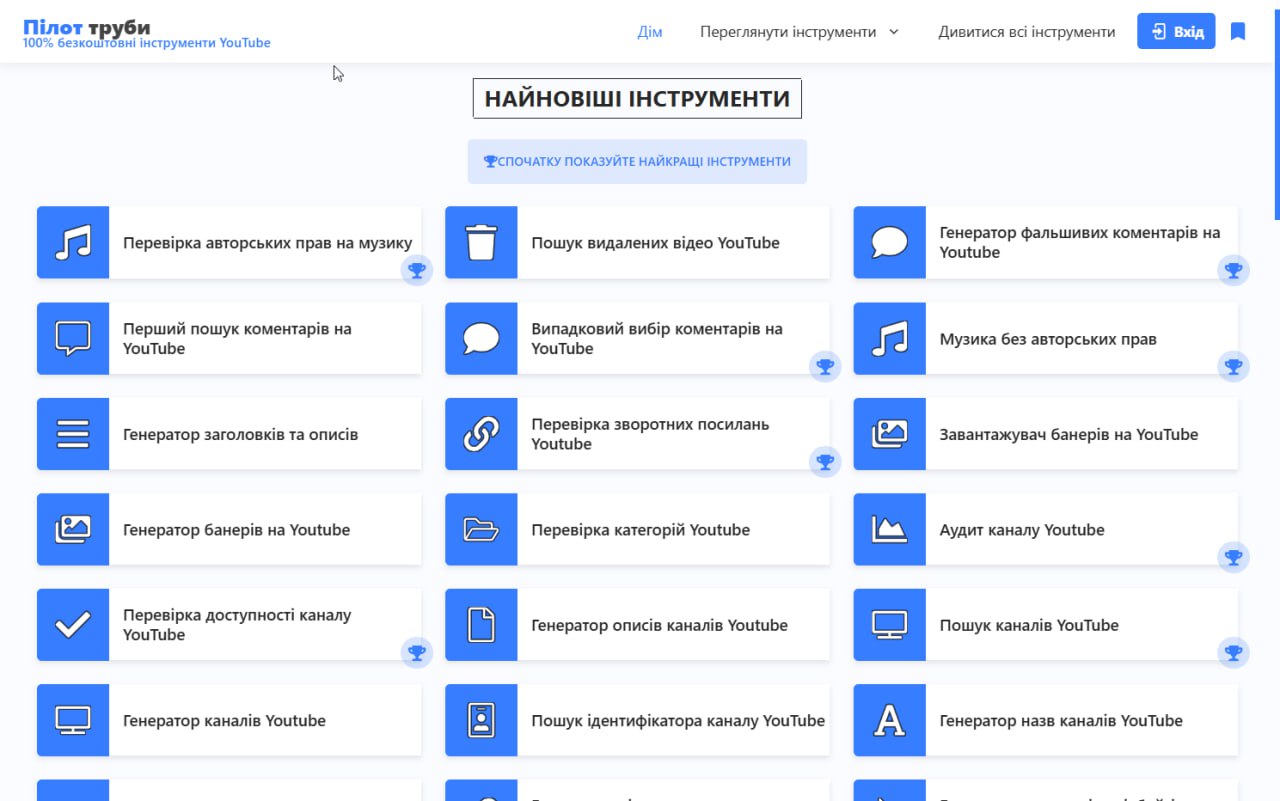Open Дивитися всі інструменти in the navbar
Image resolution: width=1280 pixels, height=801 pixels.
1027,32
